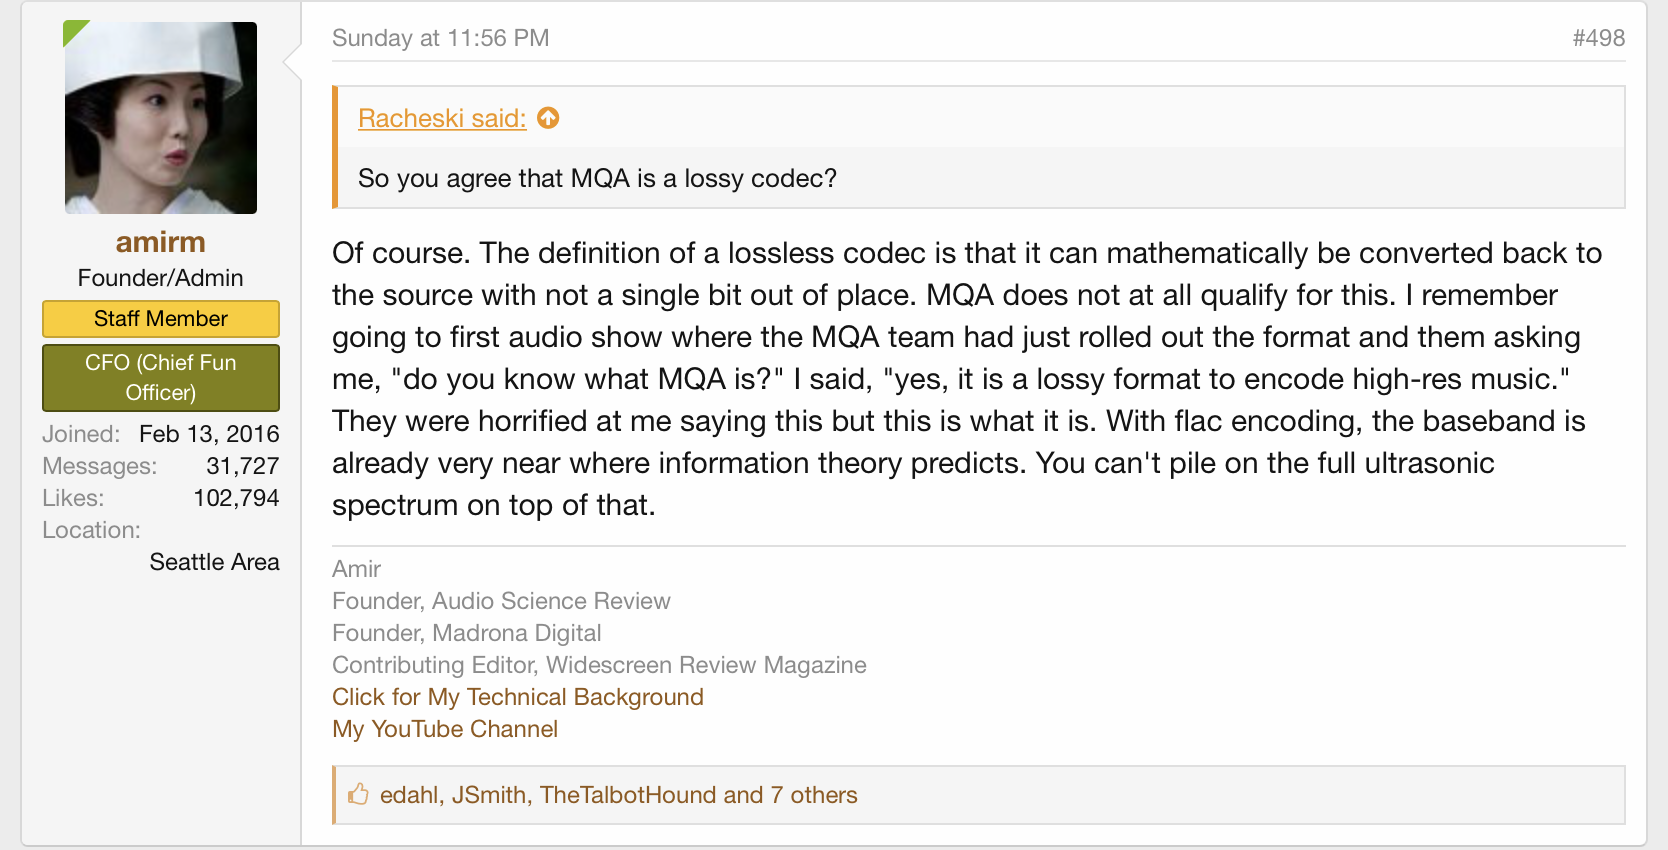The width and height of the screenshot is (1668, 850).
Task: Open JSmith's profile from the likes list
Action: coord(489,795)
